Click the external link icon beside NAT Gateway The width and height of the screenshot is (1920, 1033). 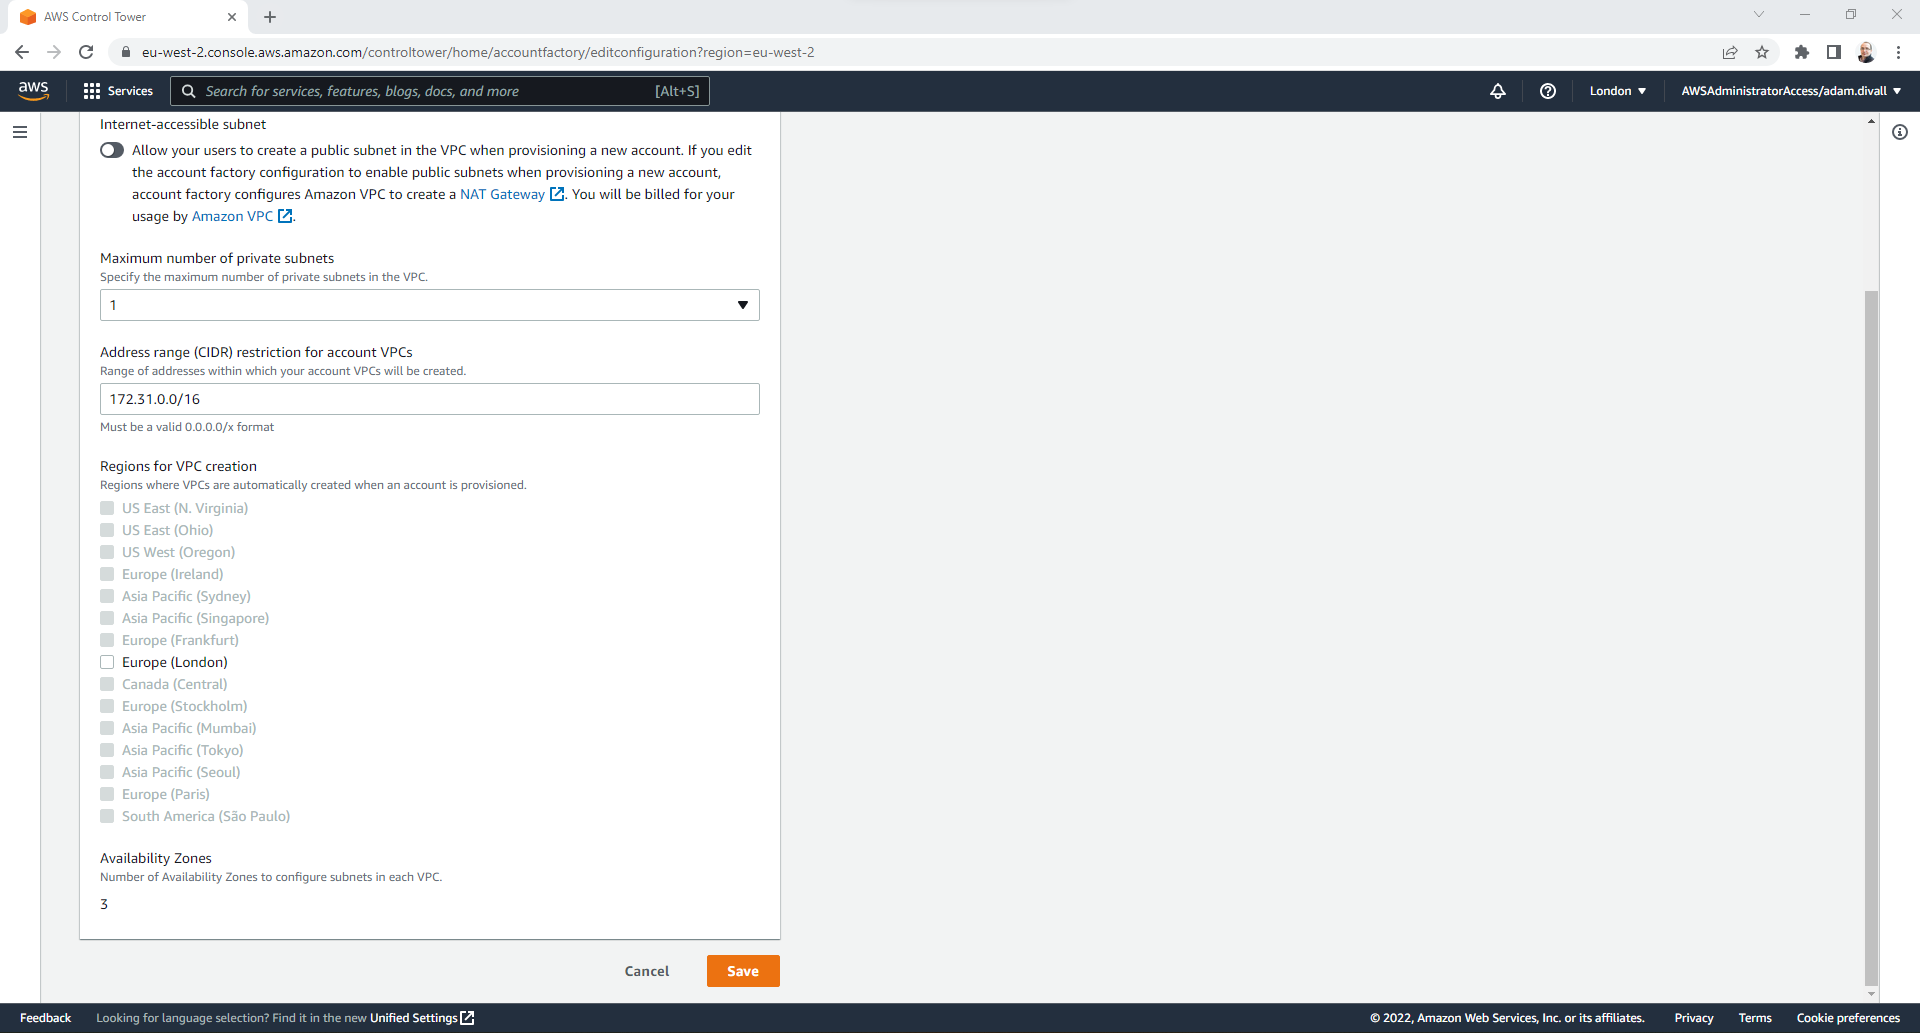coord(558,194)
